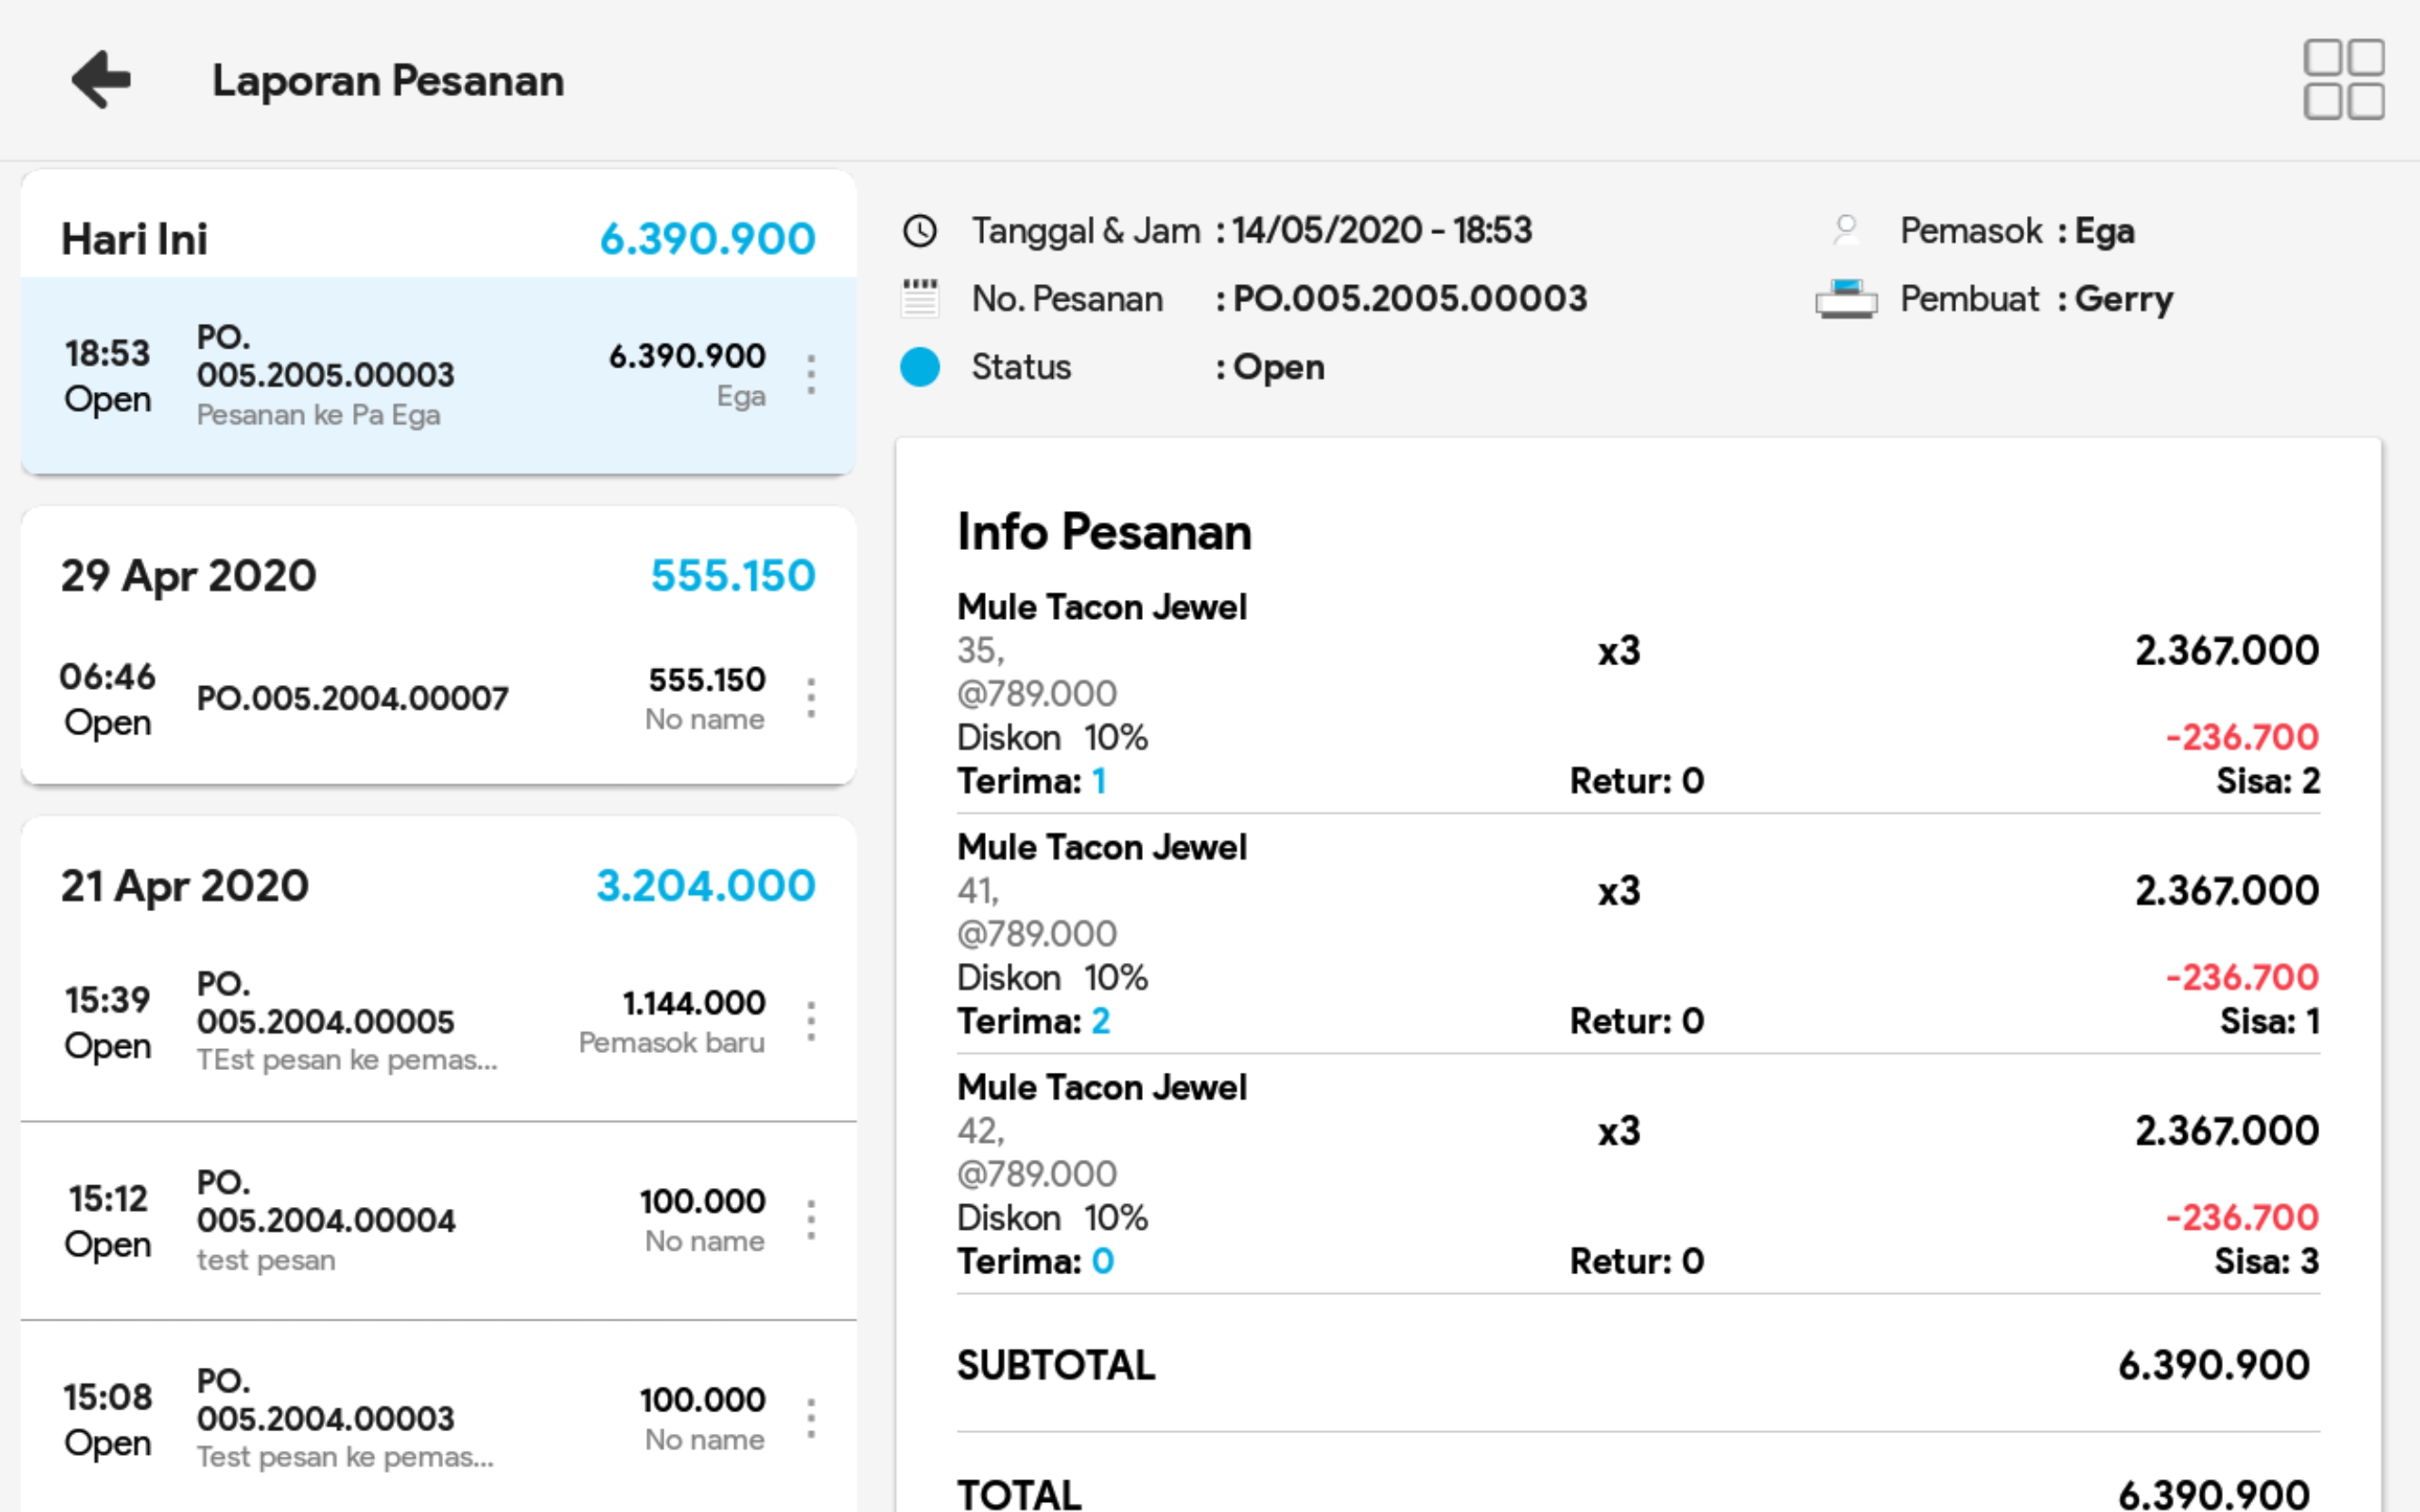The image size is (2420, 1512).
Task: Click the clock icon beside Tanggal & Jam
Action: pos(919,231)
